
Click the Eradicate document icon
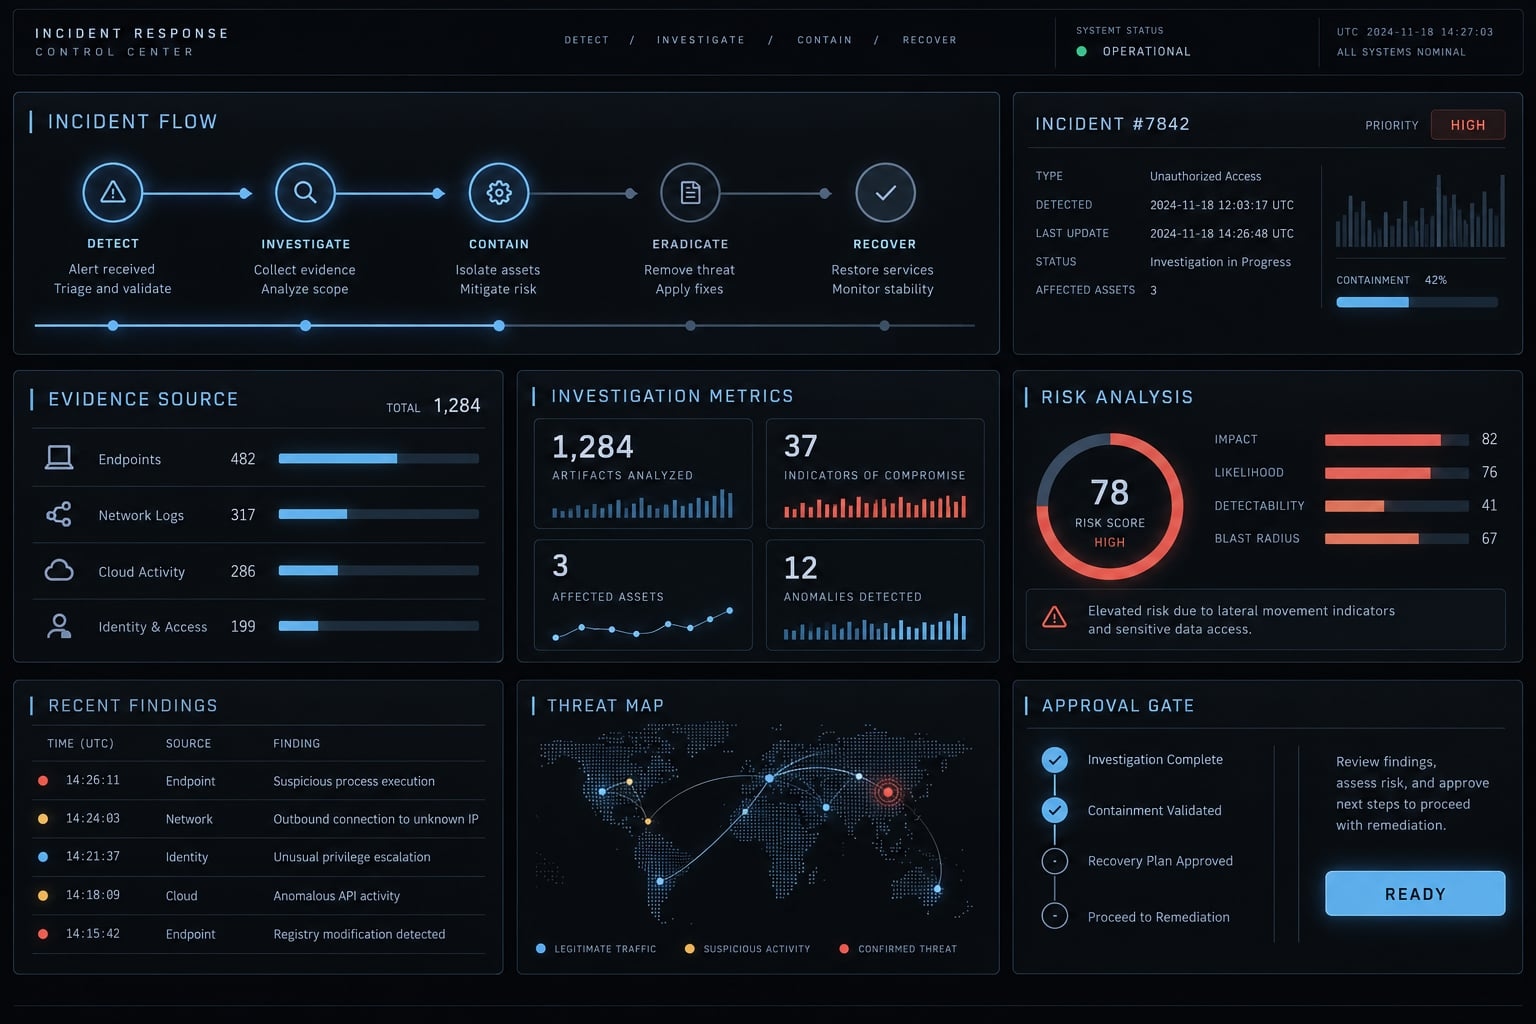(690, 192)
